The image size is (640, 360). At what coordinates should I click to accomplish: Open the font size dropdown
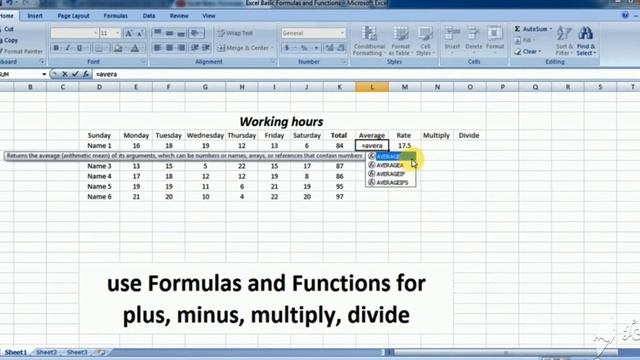tap(118, 33)
